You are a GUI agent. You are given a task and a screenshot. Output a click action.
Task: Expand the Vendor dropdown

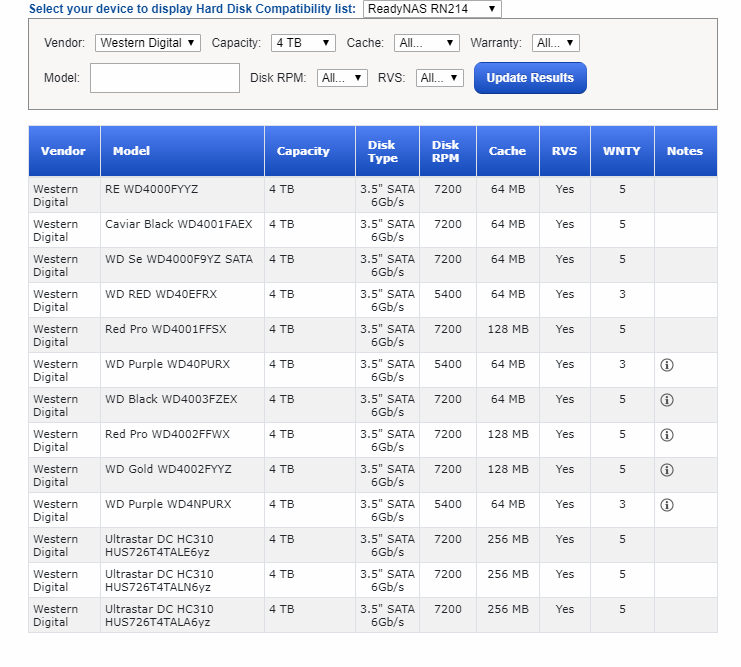pyautogui.click(x=148, y=43)
